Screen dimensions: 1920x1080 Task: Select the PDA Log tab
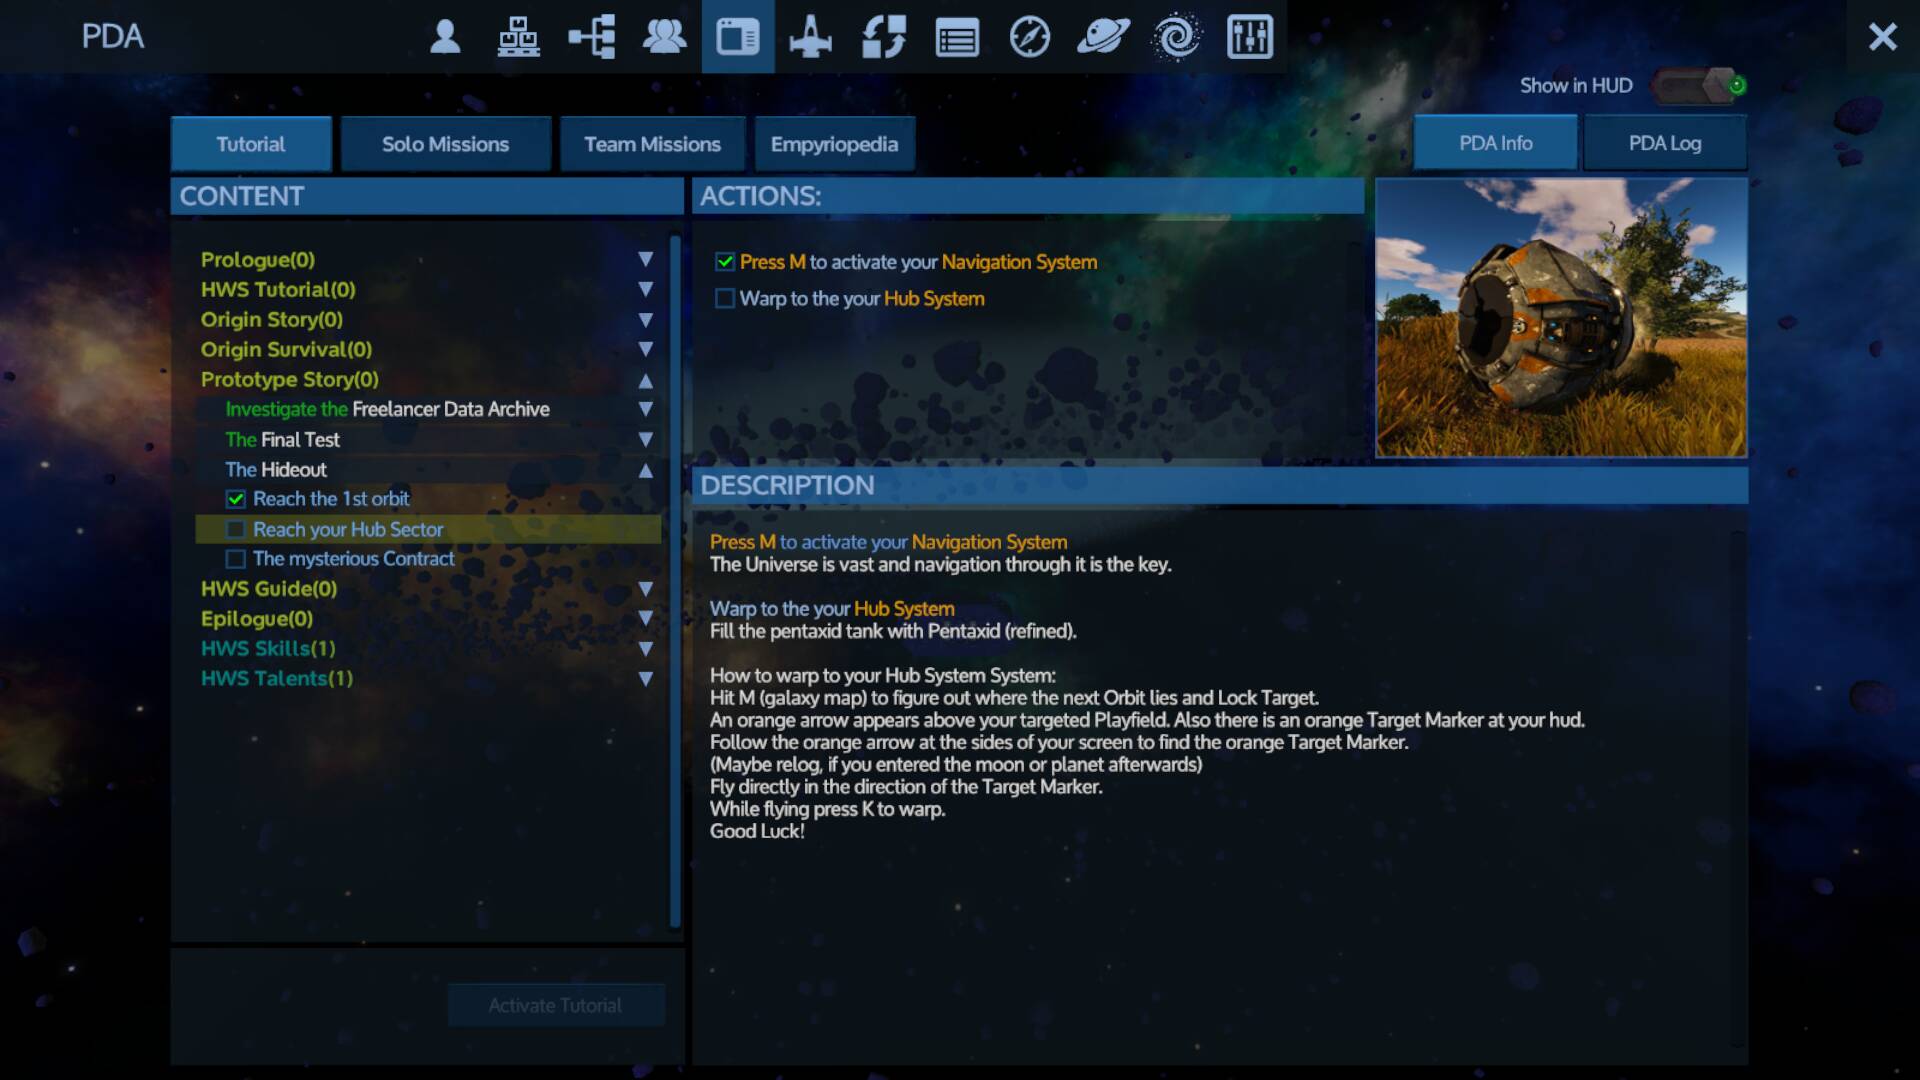(1665, 143)
